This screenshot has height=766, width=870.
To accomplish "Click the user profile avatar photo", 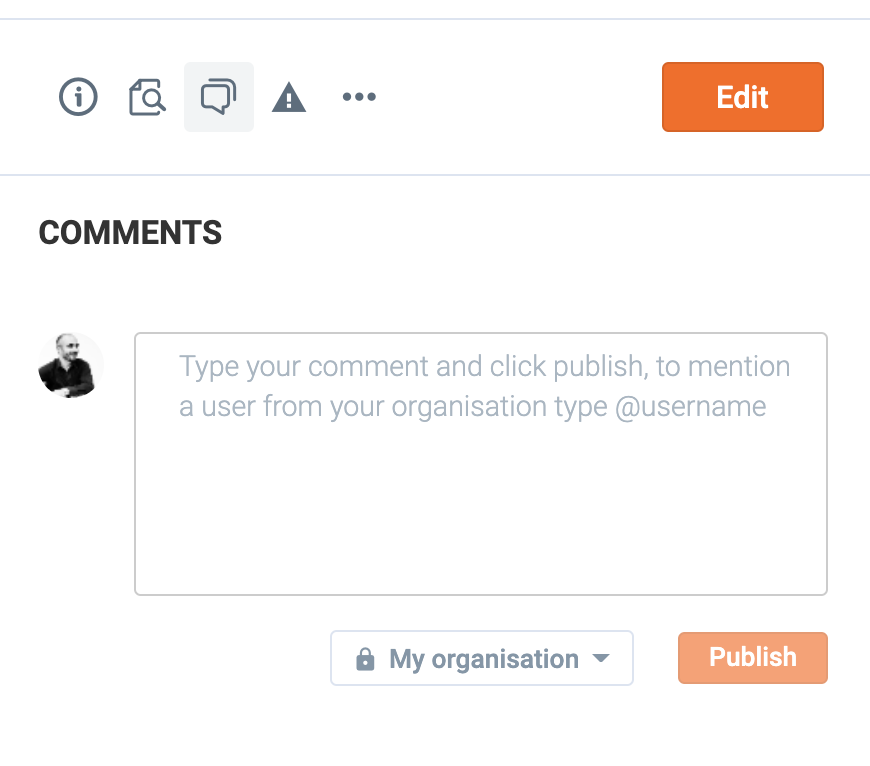I will pyautogui.click(x=71, y=366).
